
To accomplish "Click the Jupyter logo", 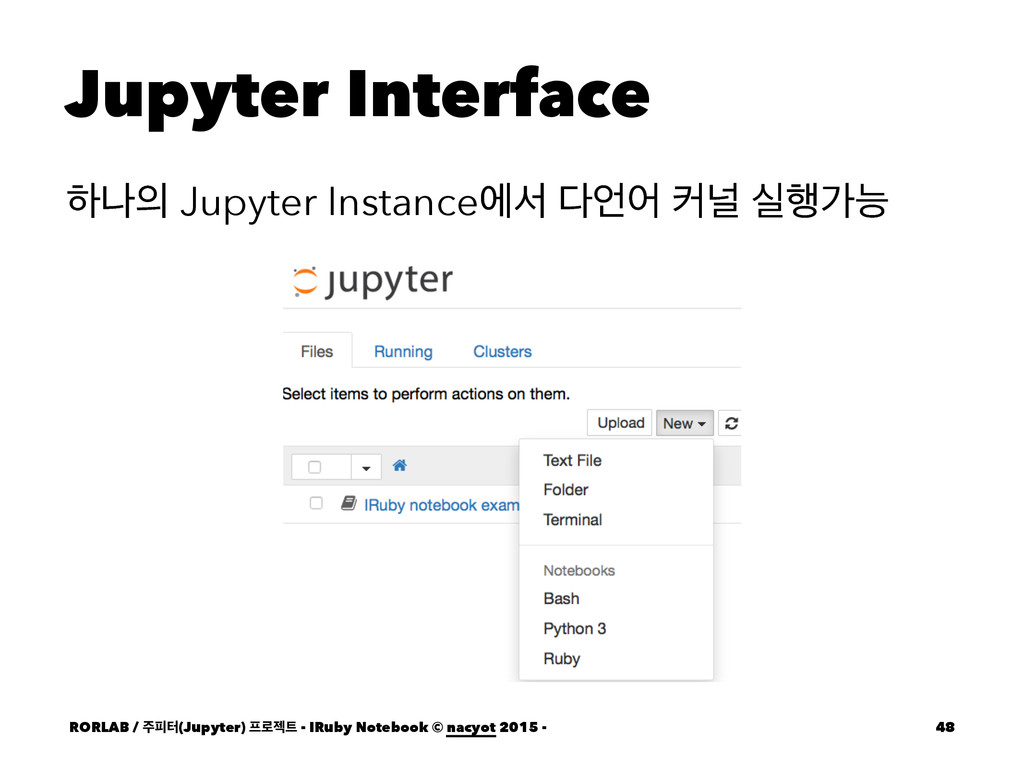I will tap(372, 282).
